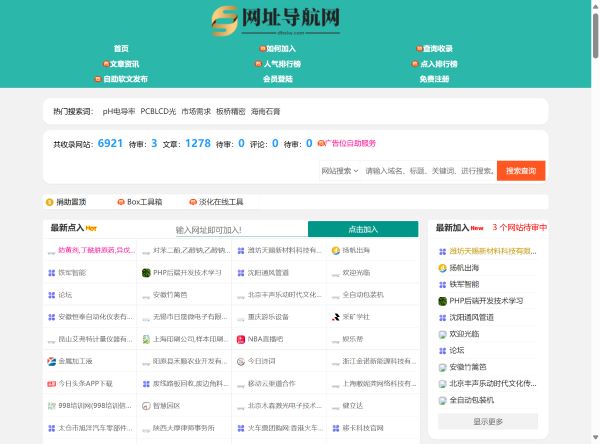The width and height of the screenshot is (600, 444).
Task: Open the 网站搜索 search type dropdown
Action: click(x=340, y=171)
